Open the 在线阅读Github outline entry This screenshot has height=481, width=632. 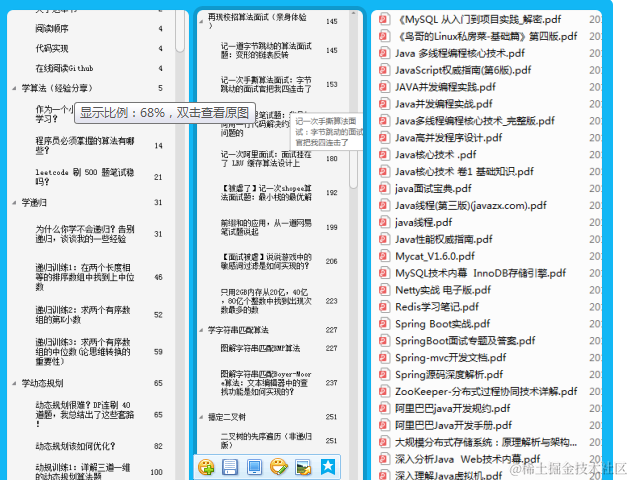click(64, 69)
